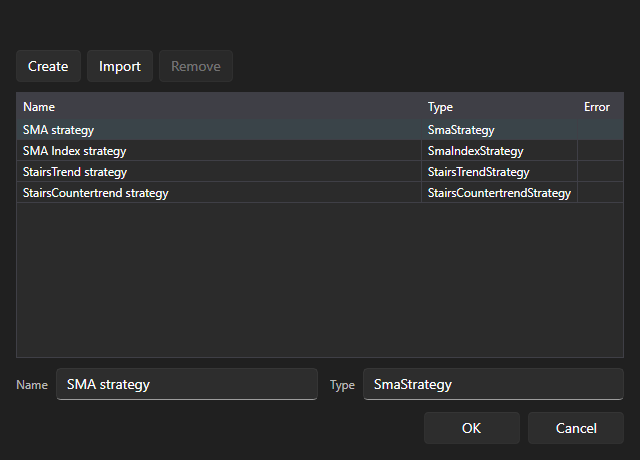Focus the Name input field

187,384
